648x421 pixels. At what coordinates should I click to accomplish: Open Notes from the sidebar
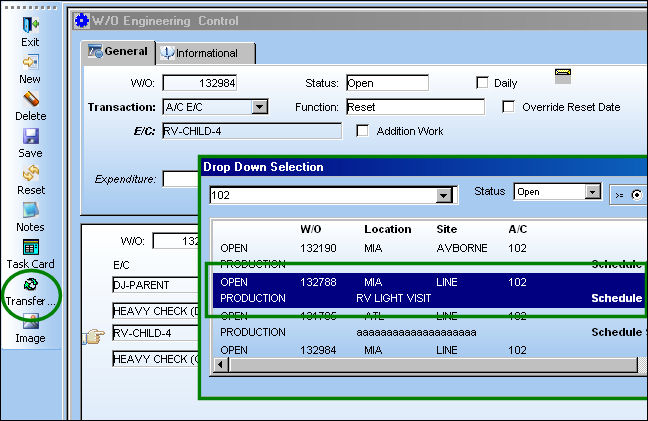31,210
